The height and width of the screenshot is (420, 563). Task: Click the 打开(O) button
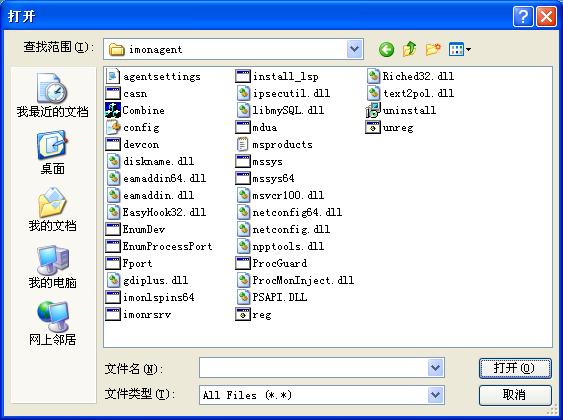515,368
